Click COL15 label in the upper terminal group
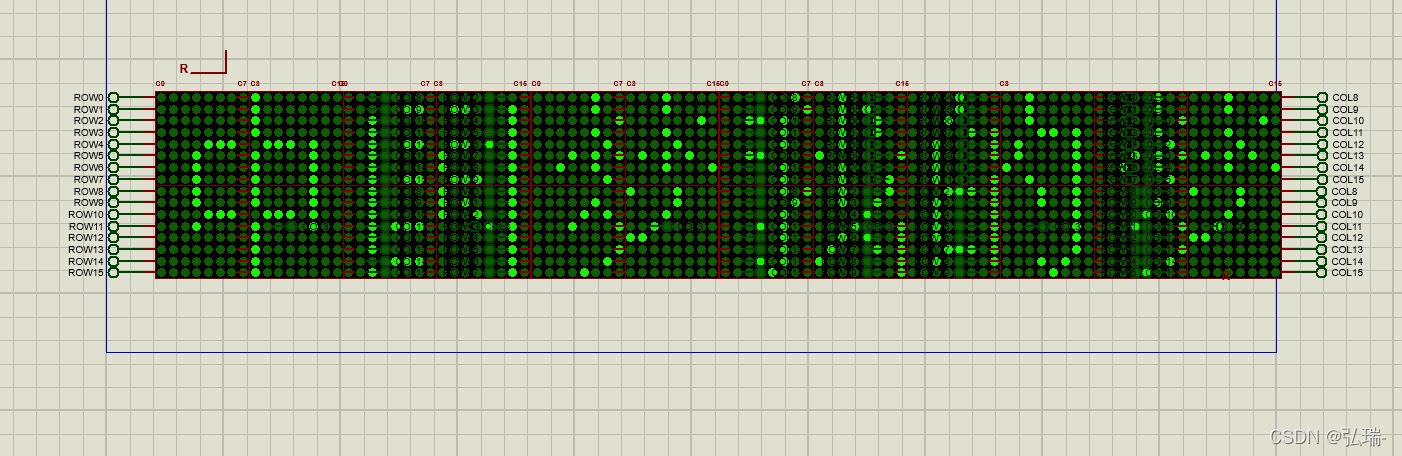This screenshot has width=1402, height=456. 1348,180
